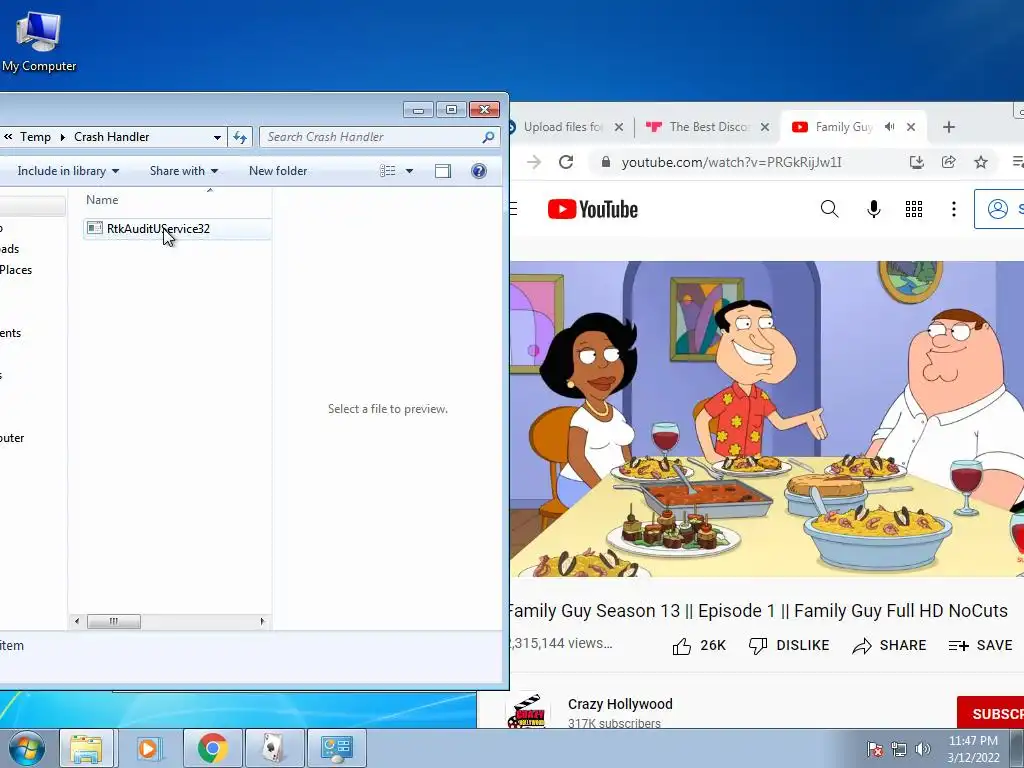Viewport: 1024px width, 768px height.
Task: Open Windows Explorer from taskbar
Action: (x=87, y=748)
